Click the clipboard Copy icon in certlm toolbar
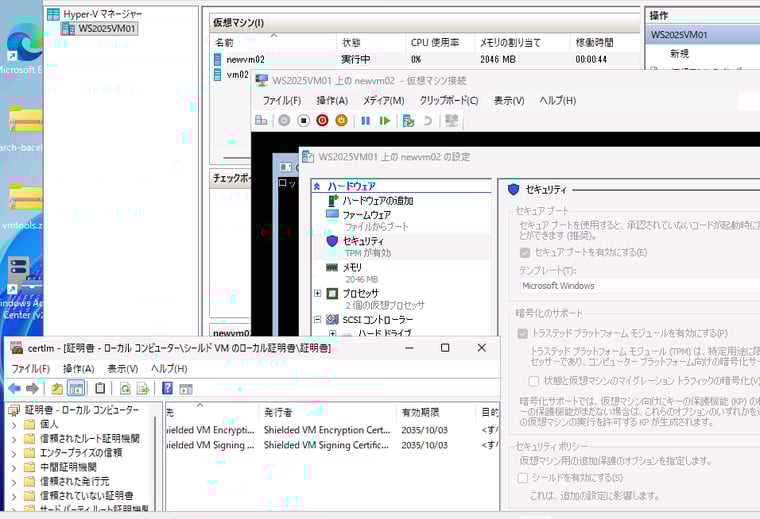The width and height of the screenshot is (760, 519). (100, 388)
